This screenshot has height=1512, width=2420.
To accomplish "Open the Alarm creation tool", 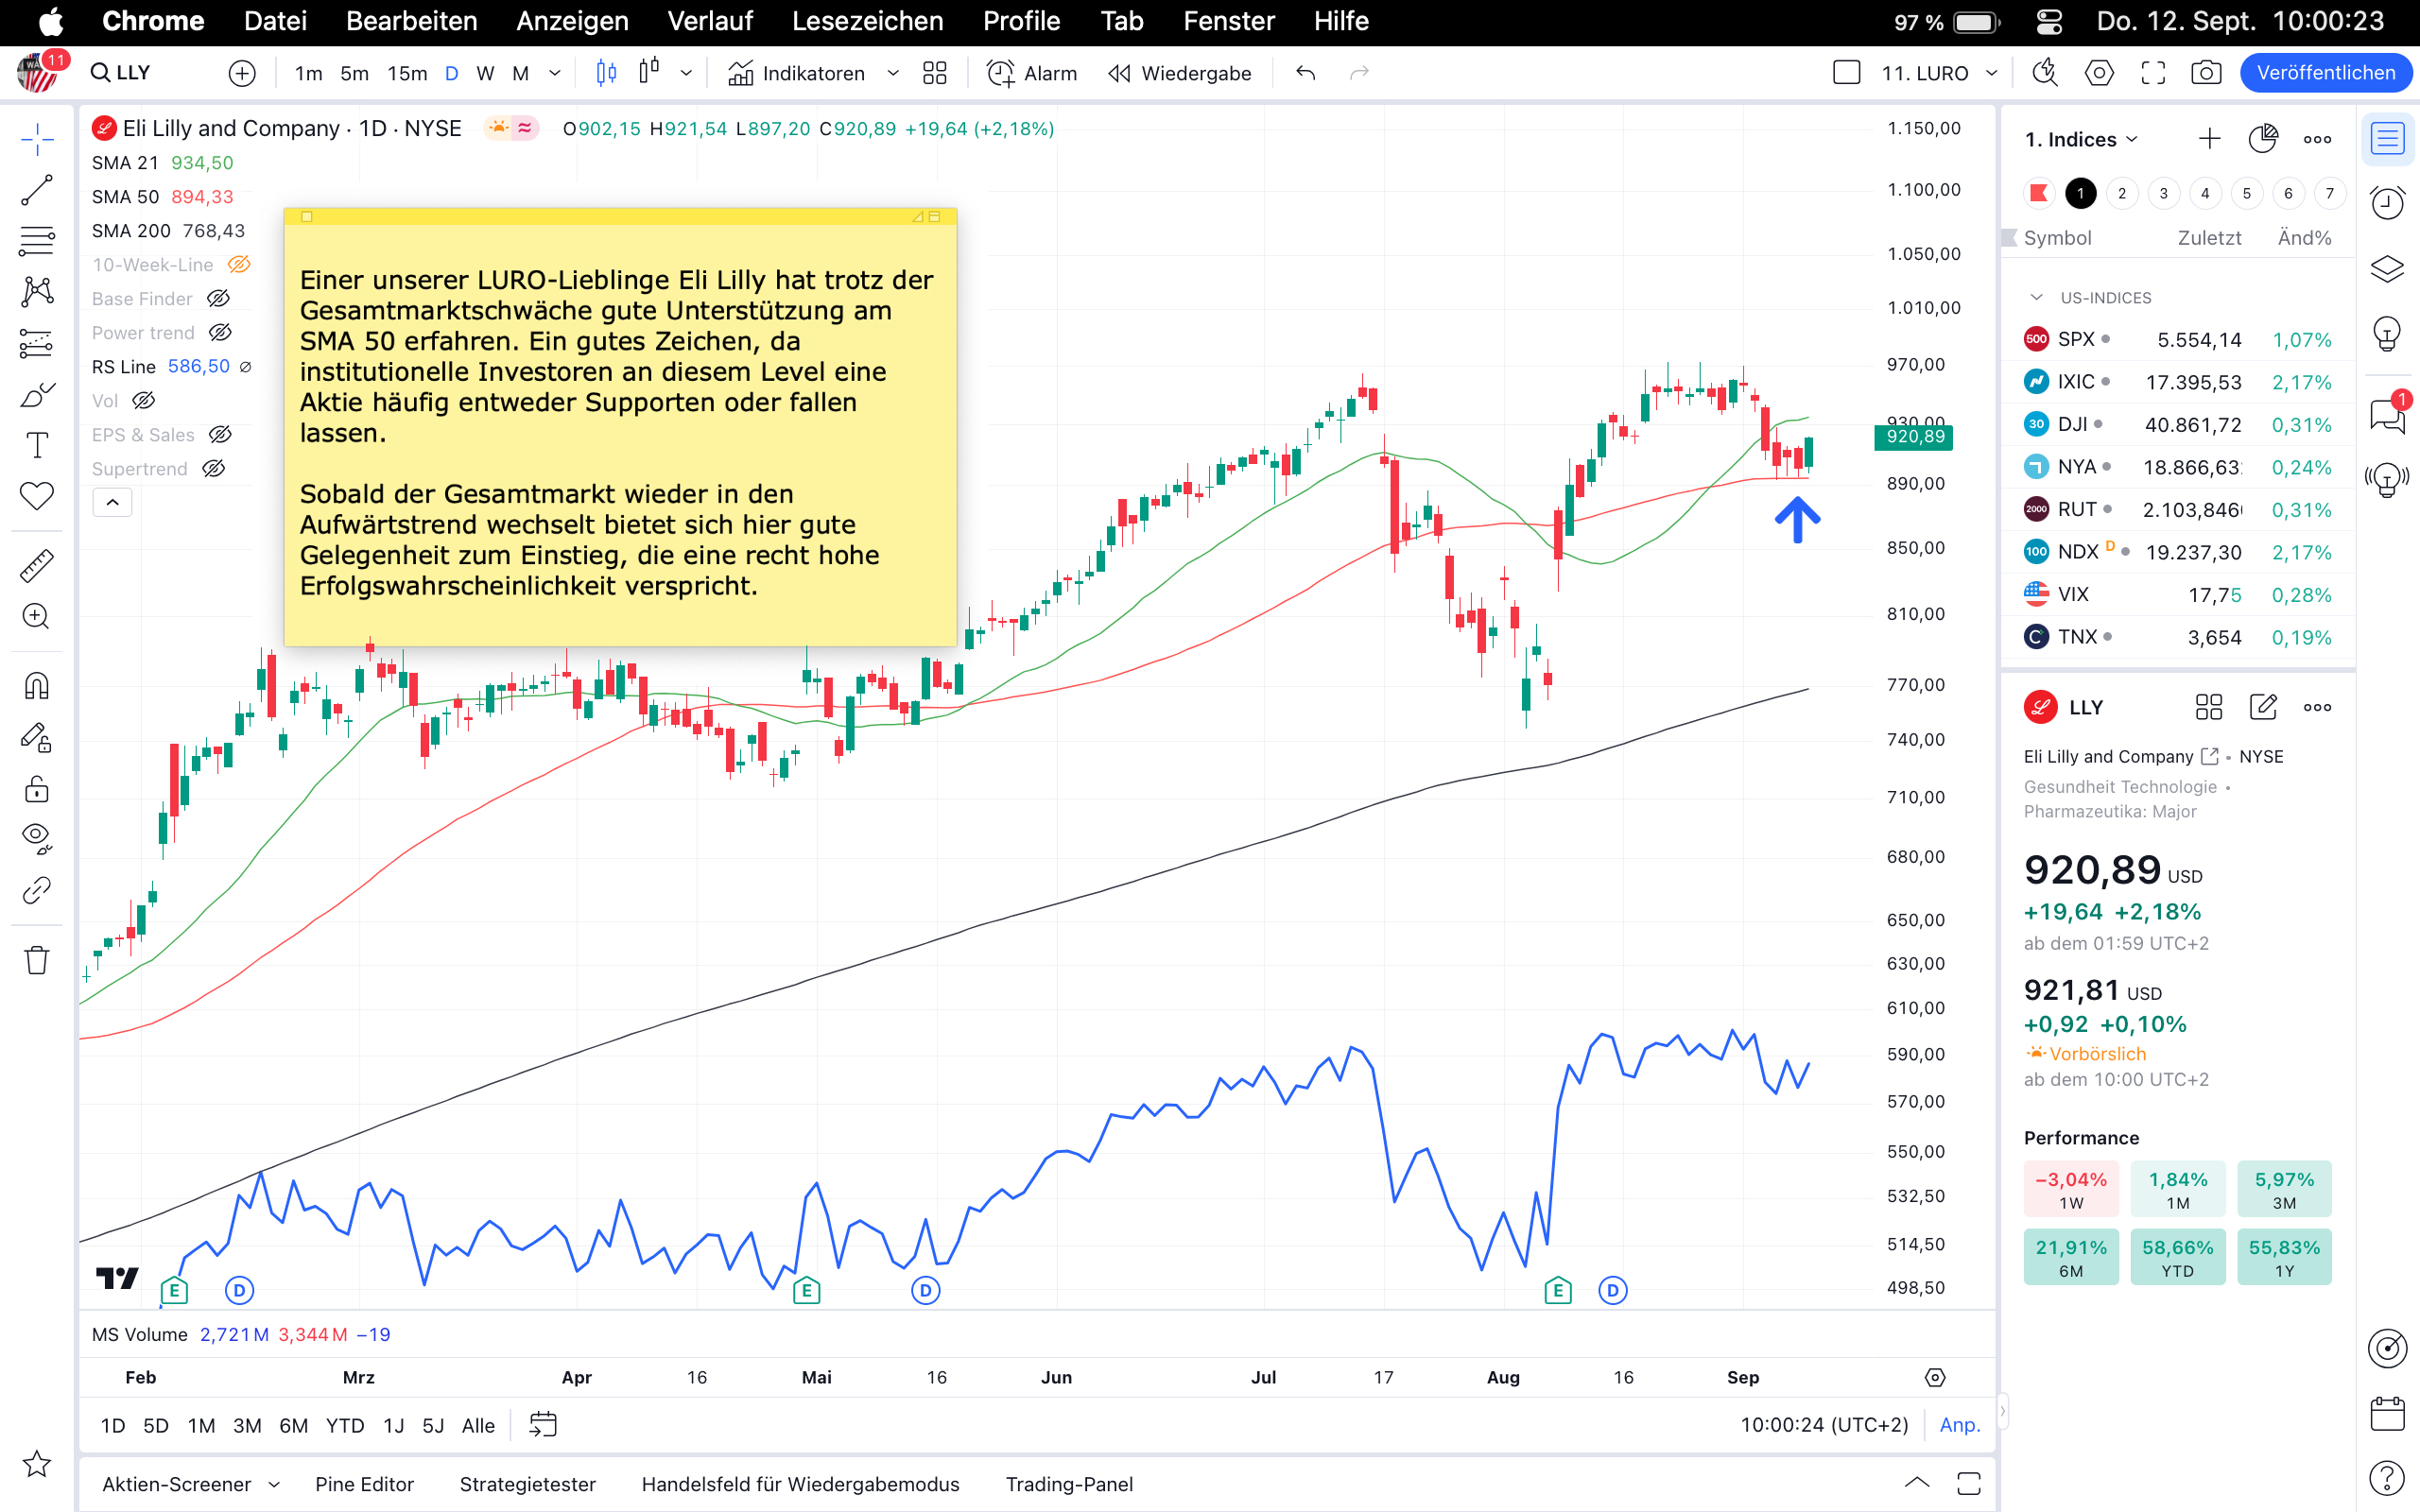I will point(1031,73).
